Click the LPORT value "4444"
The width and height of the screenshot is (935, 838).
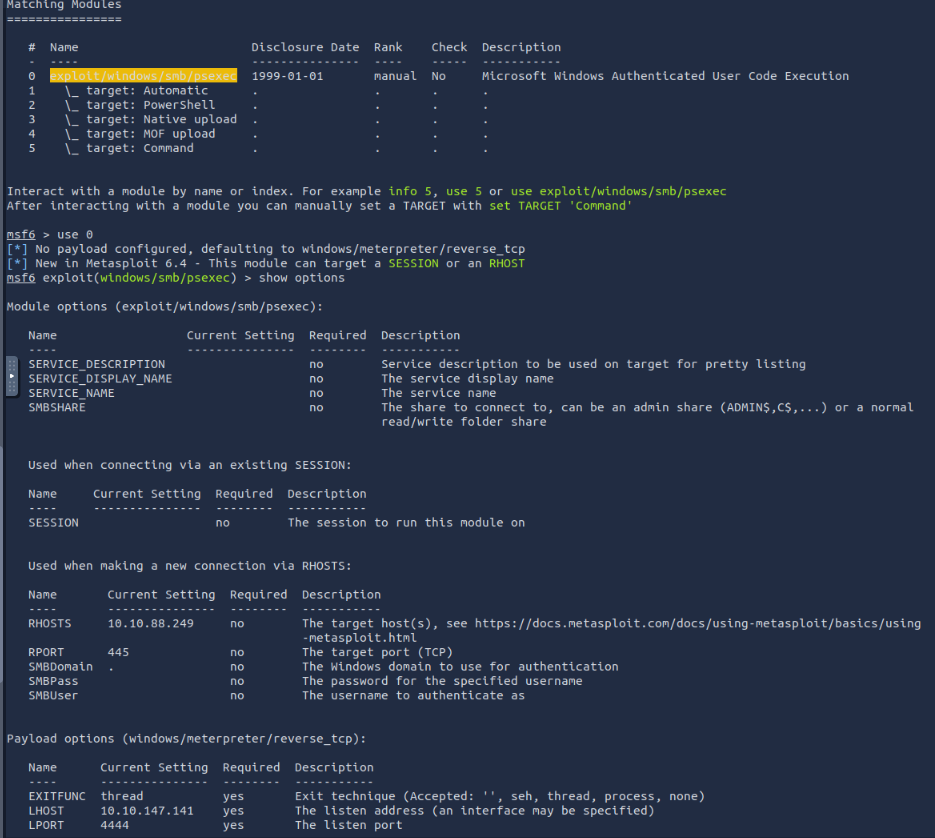[x=114, y=825]
